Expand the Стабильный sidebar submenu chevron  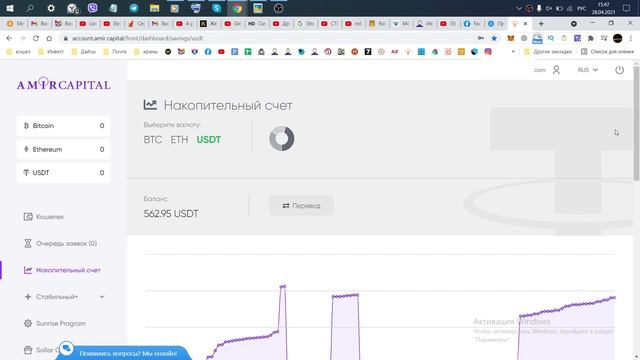(102, 297)
